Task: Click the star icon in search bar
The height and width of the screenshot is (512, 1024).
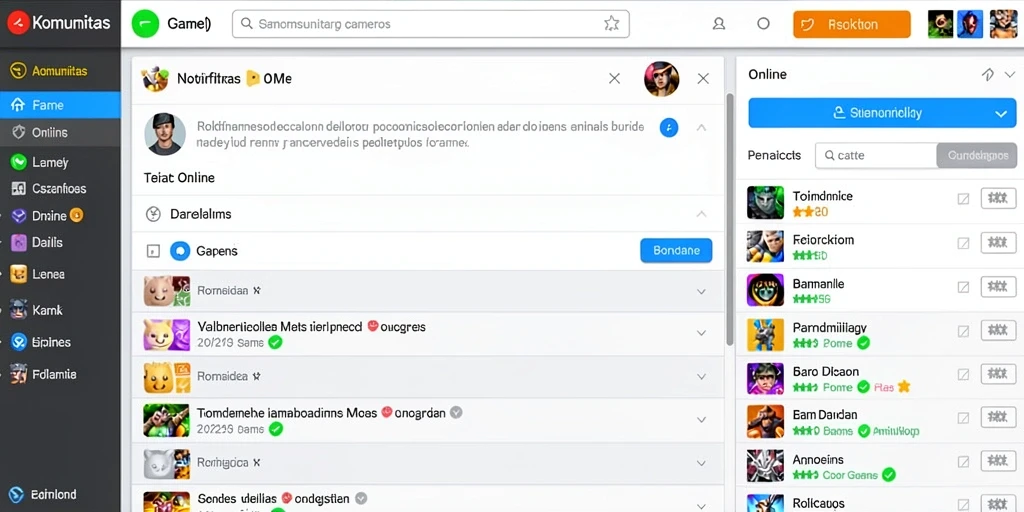Action: [611, 24]
